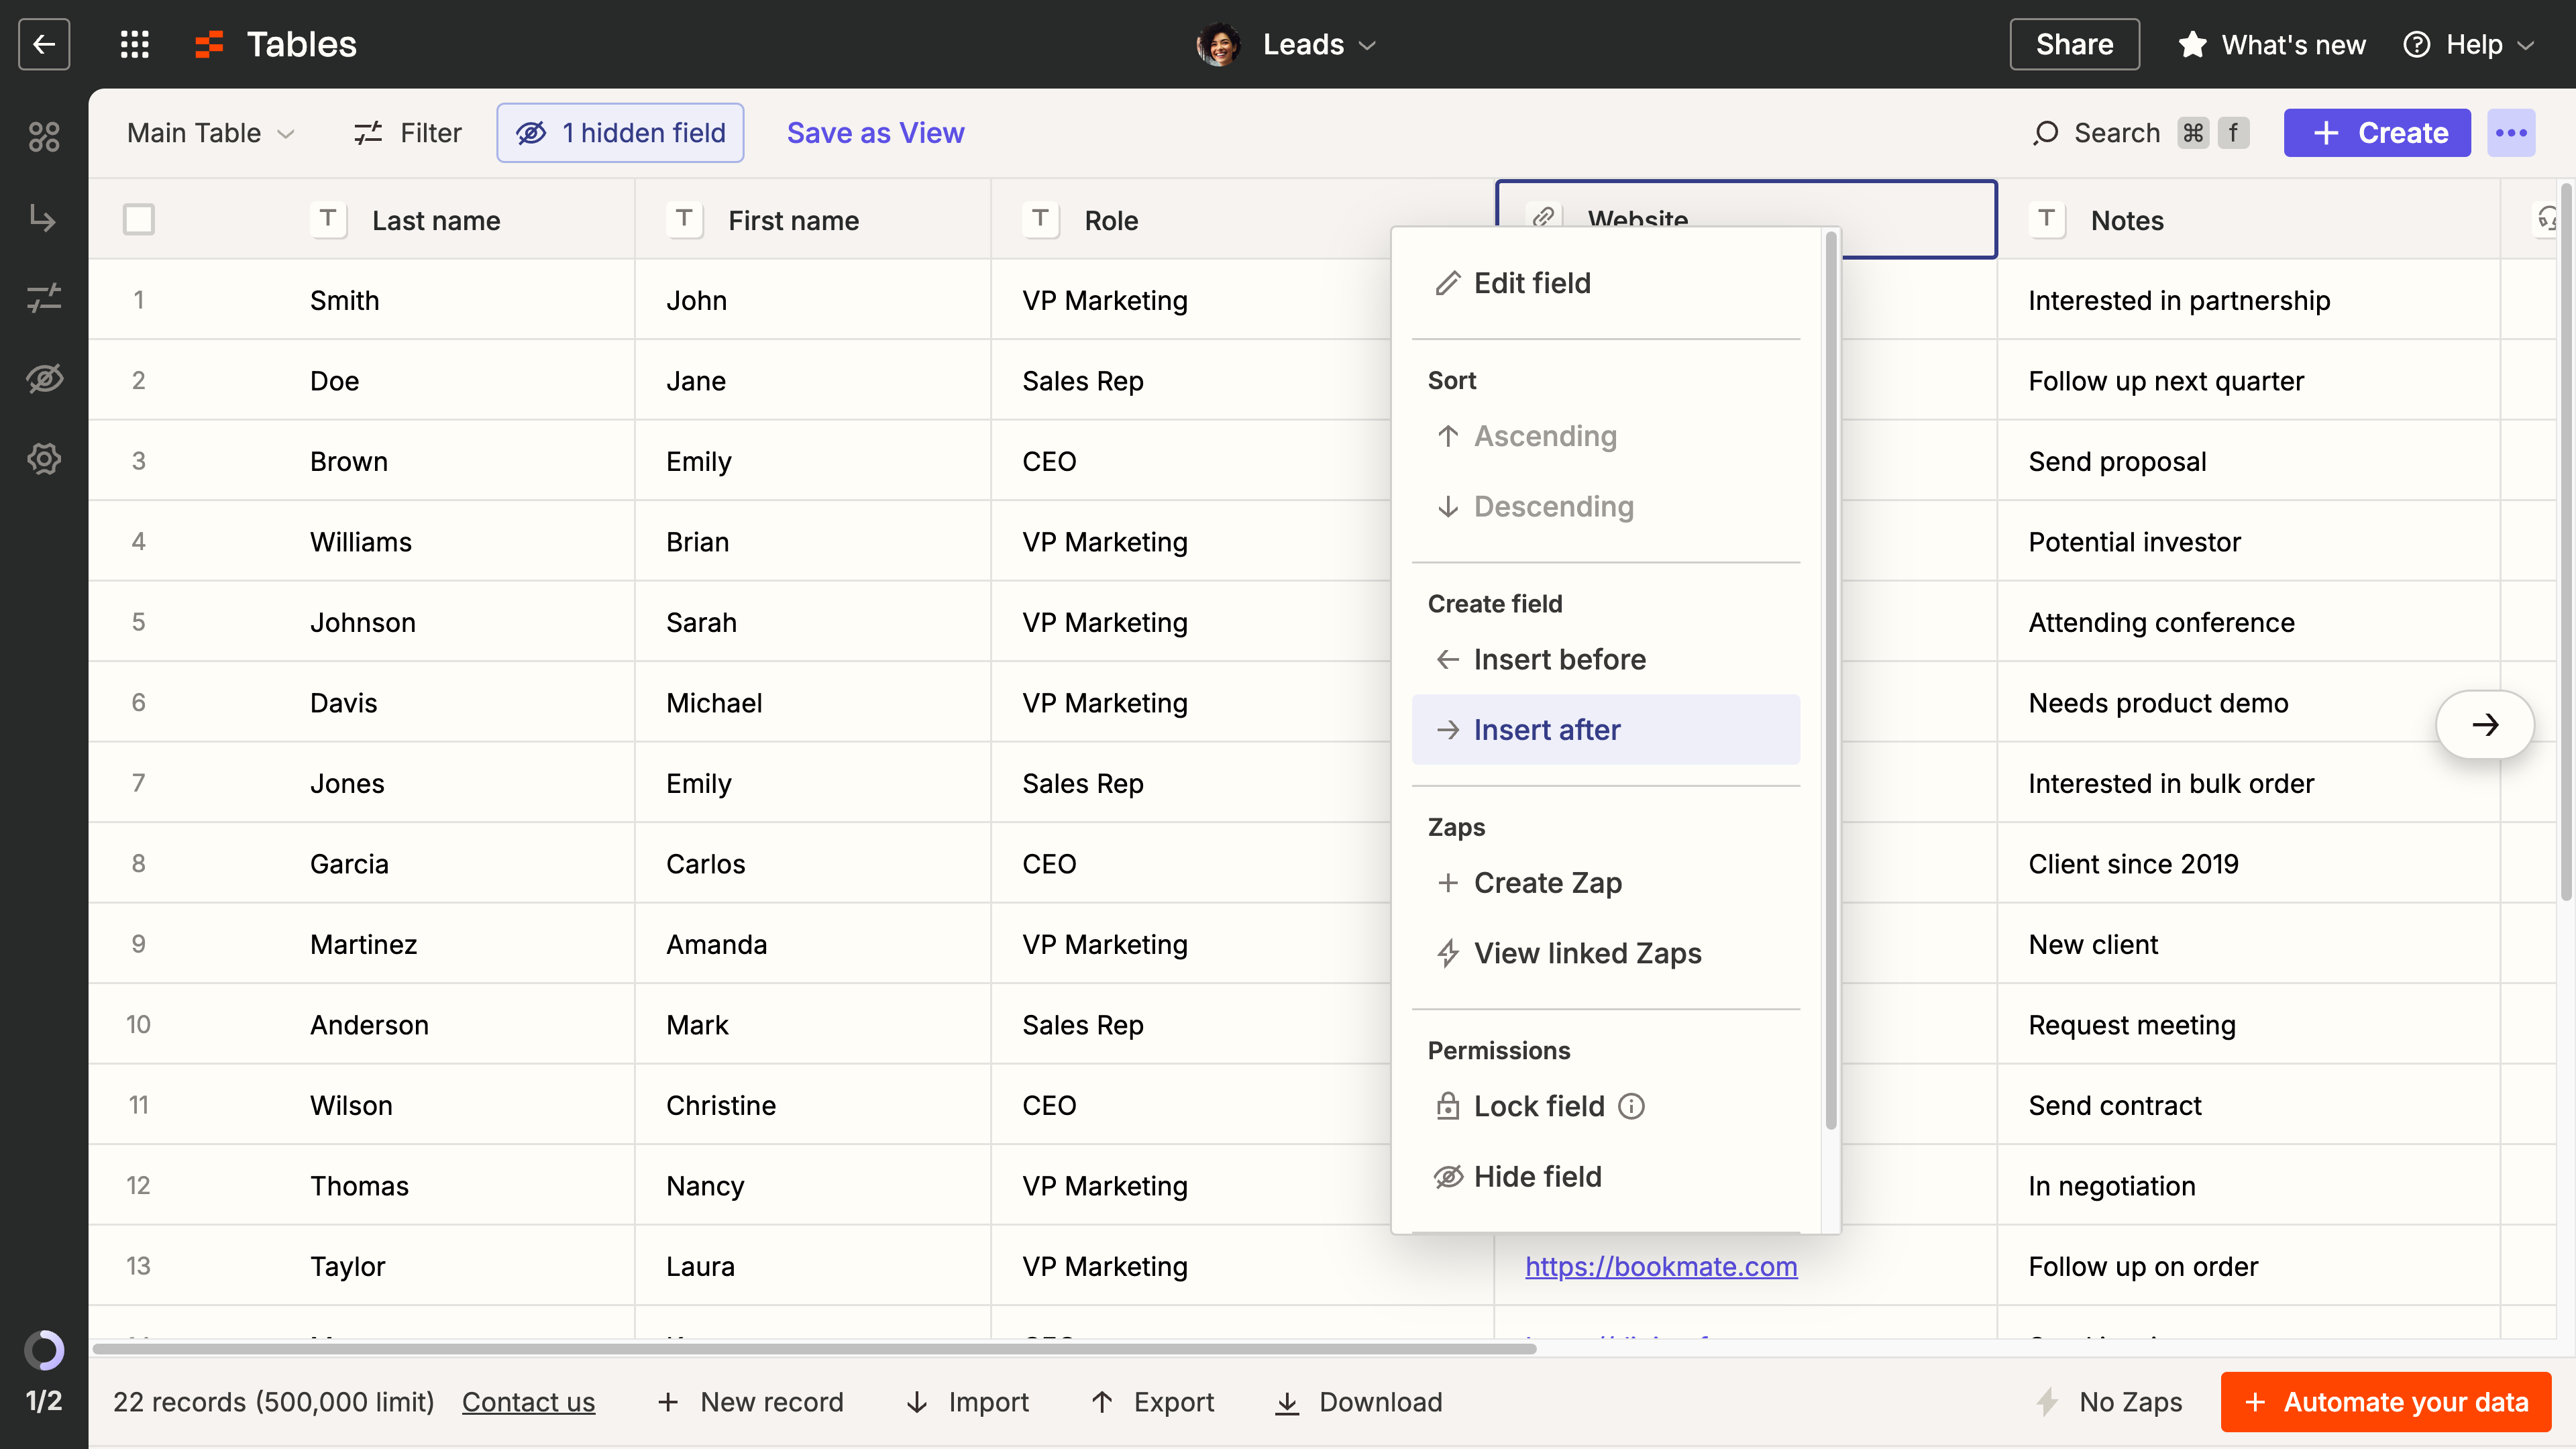2576x1449 pixels.
Task: Click the blue Create button
Action: tap(2377, 133)
